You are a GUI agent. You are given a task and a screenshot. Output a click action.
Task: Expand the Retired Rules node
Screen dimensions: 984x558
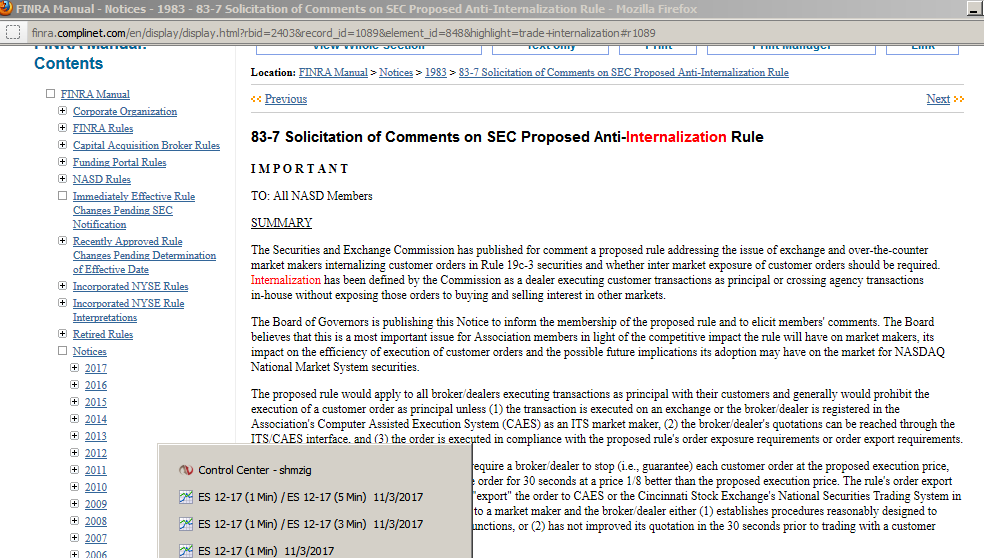[62, 333]
